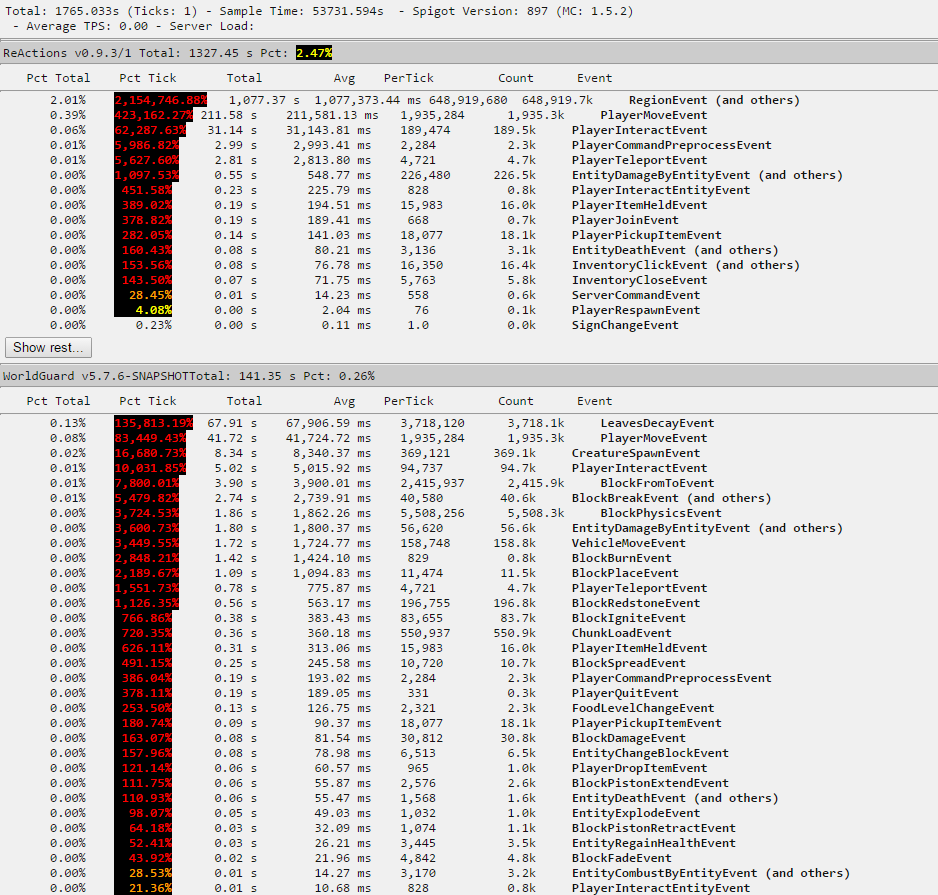Viewport: 938px width, 895px height.
Task: Click the red 135,813.19% Pct Tick cell
Action: tap(153, 423)
